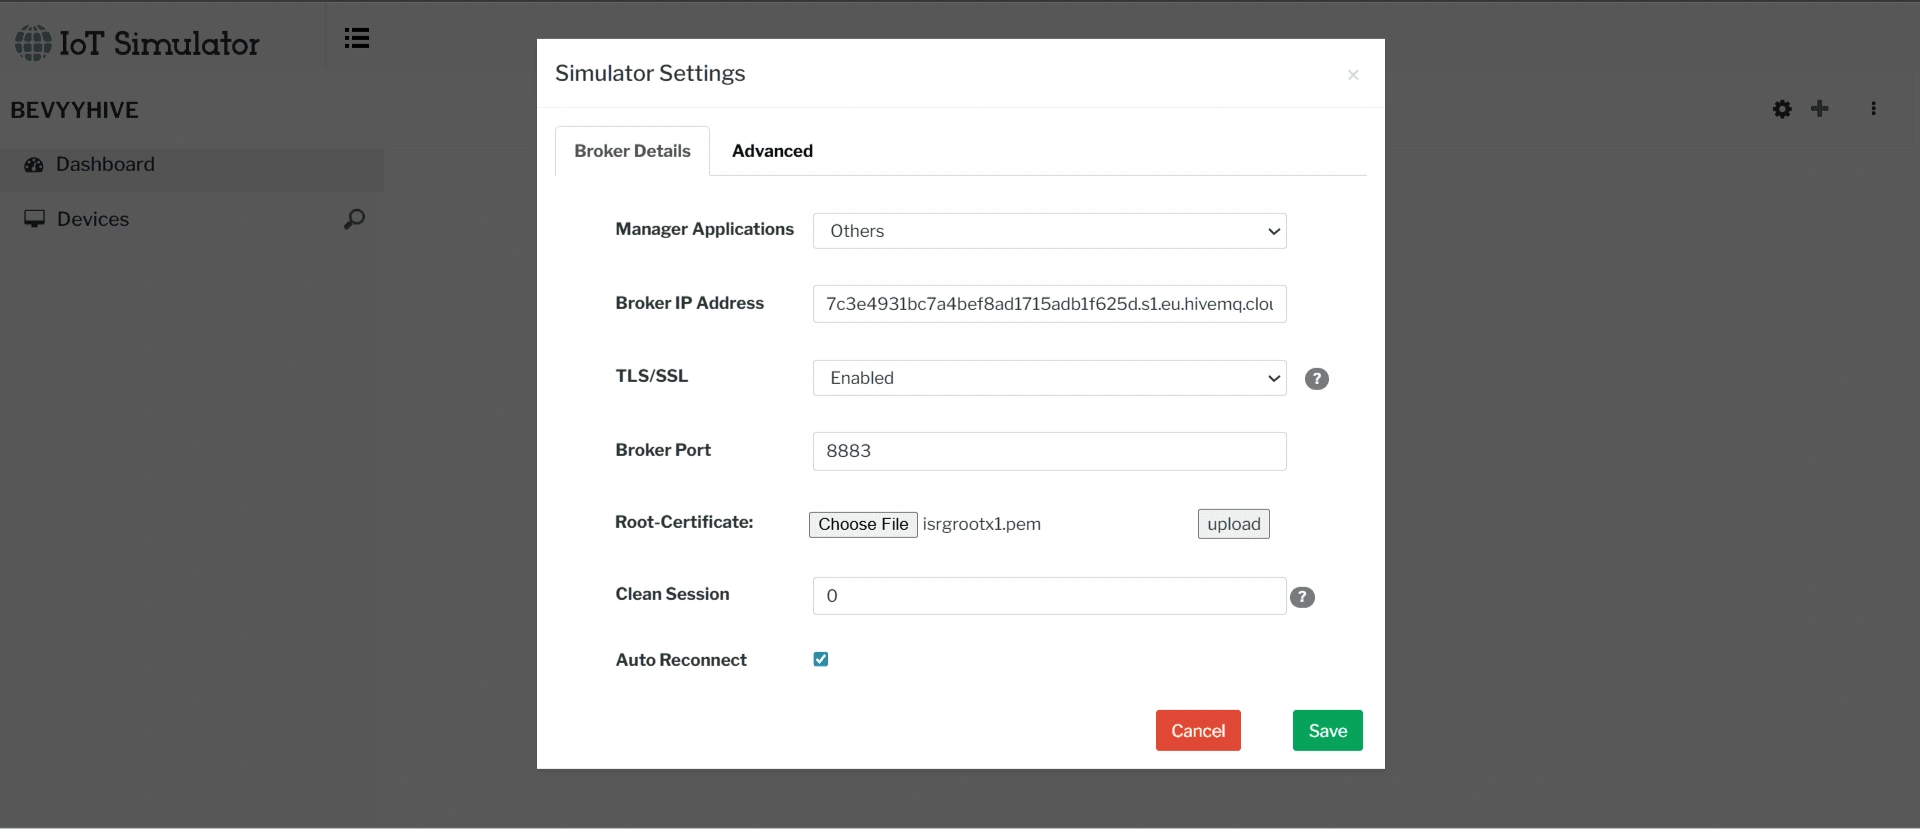This screenshot has width=1920, height=829.
Task: Click the IoT Simulator globe logo
Action: 33,43
